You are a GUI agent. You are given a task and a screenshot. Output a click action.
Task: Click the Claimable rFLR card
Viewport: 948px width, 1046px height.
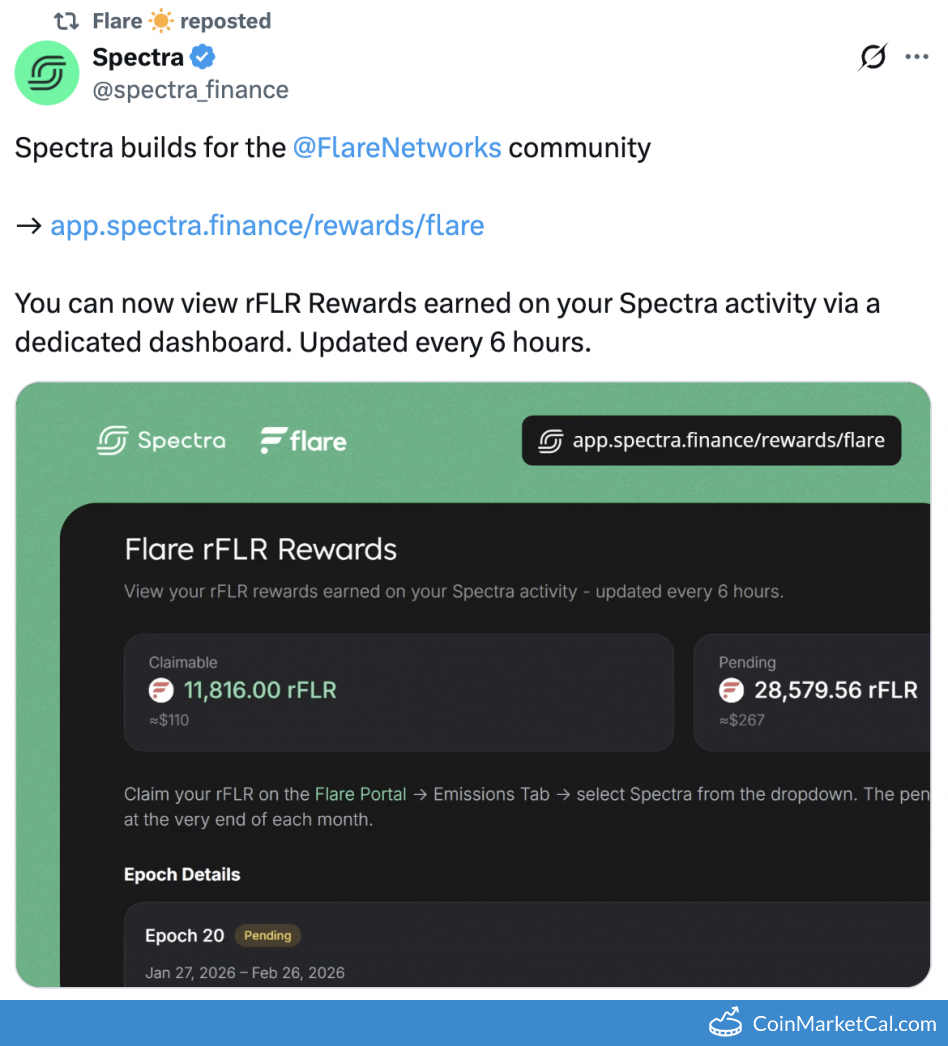click(398, 692)
